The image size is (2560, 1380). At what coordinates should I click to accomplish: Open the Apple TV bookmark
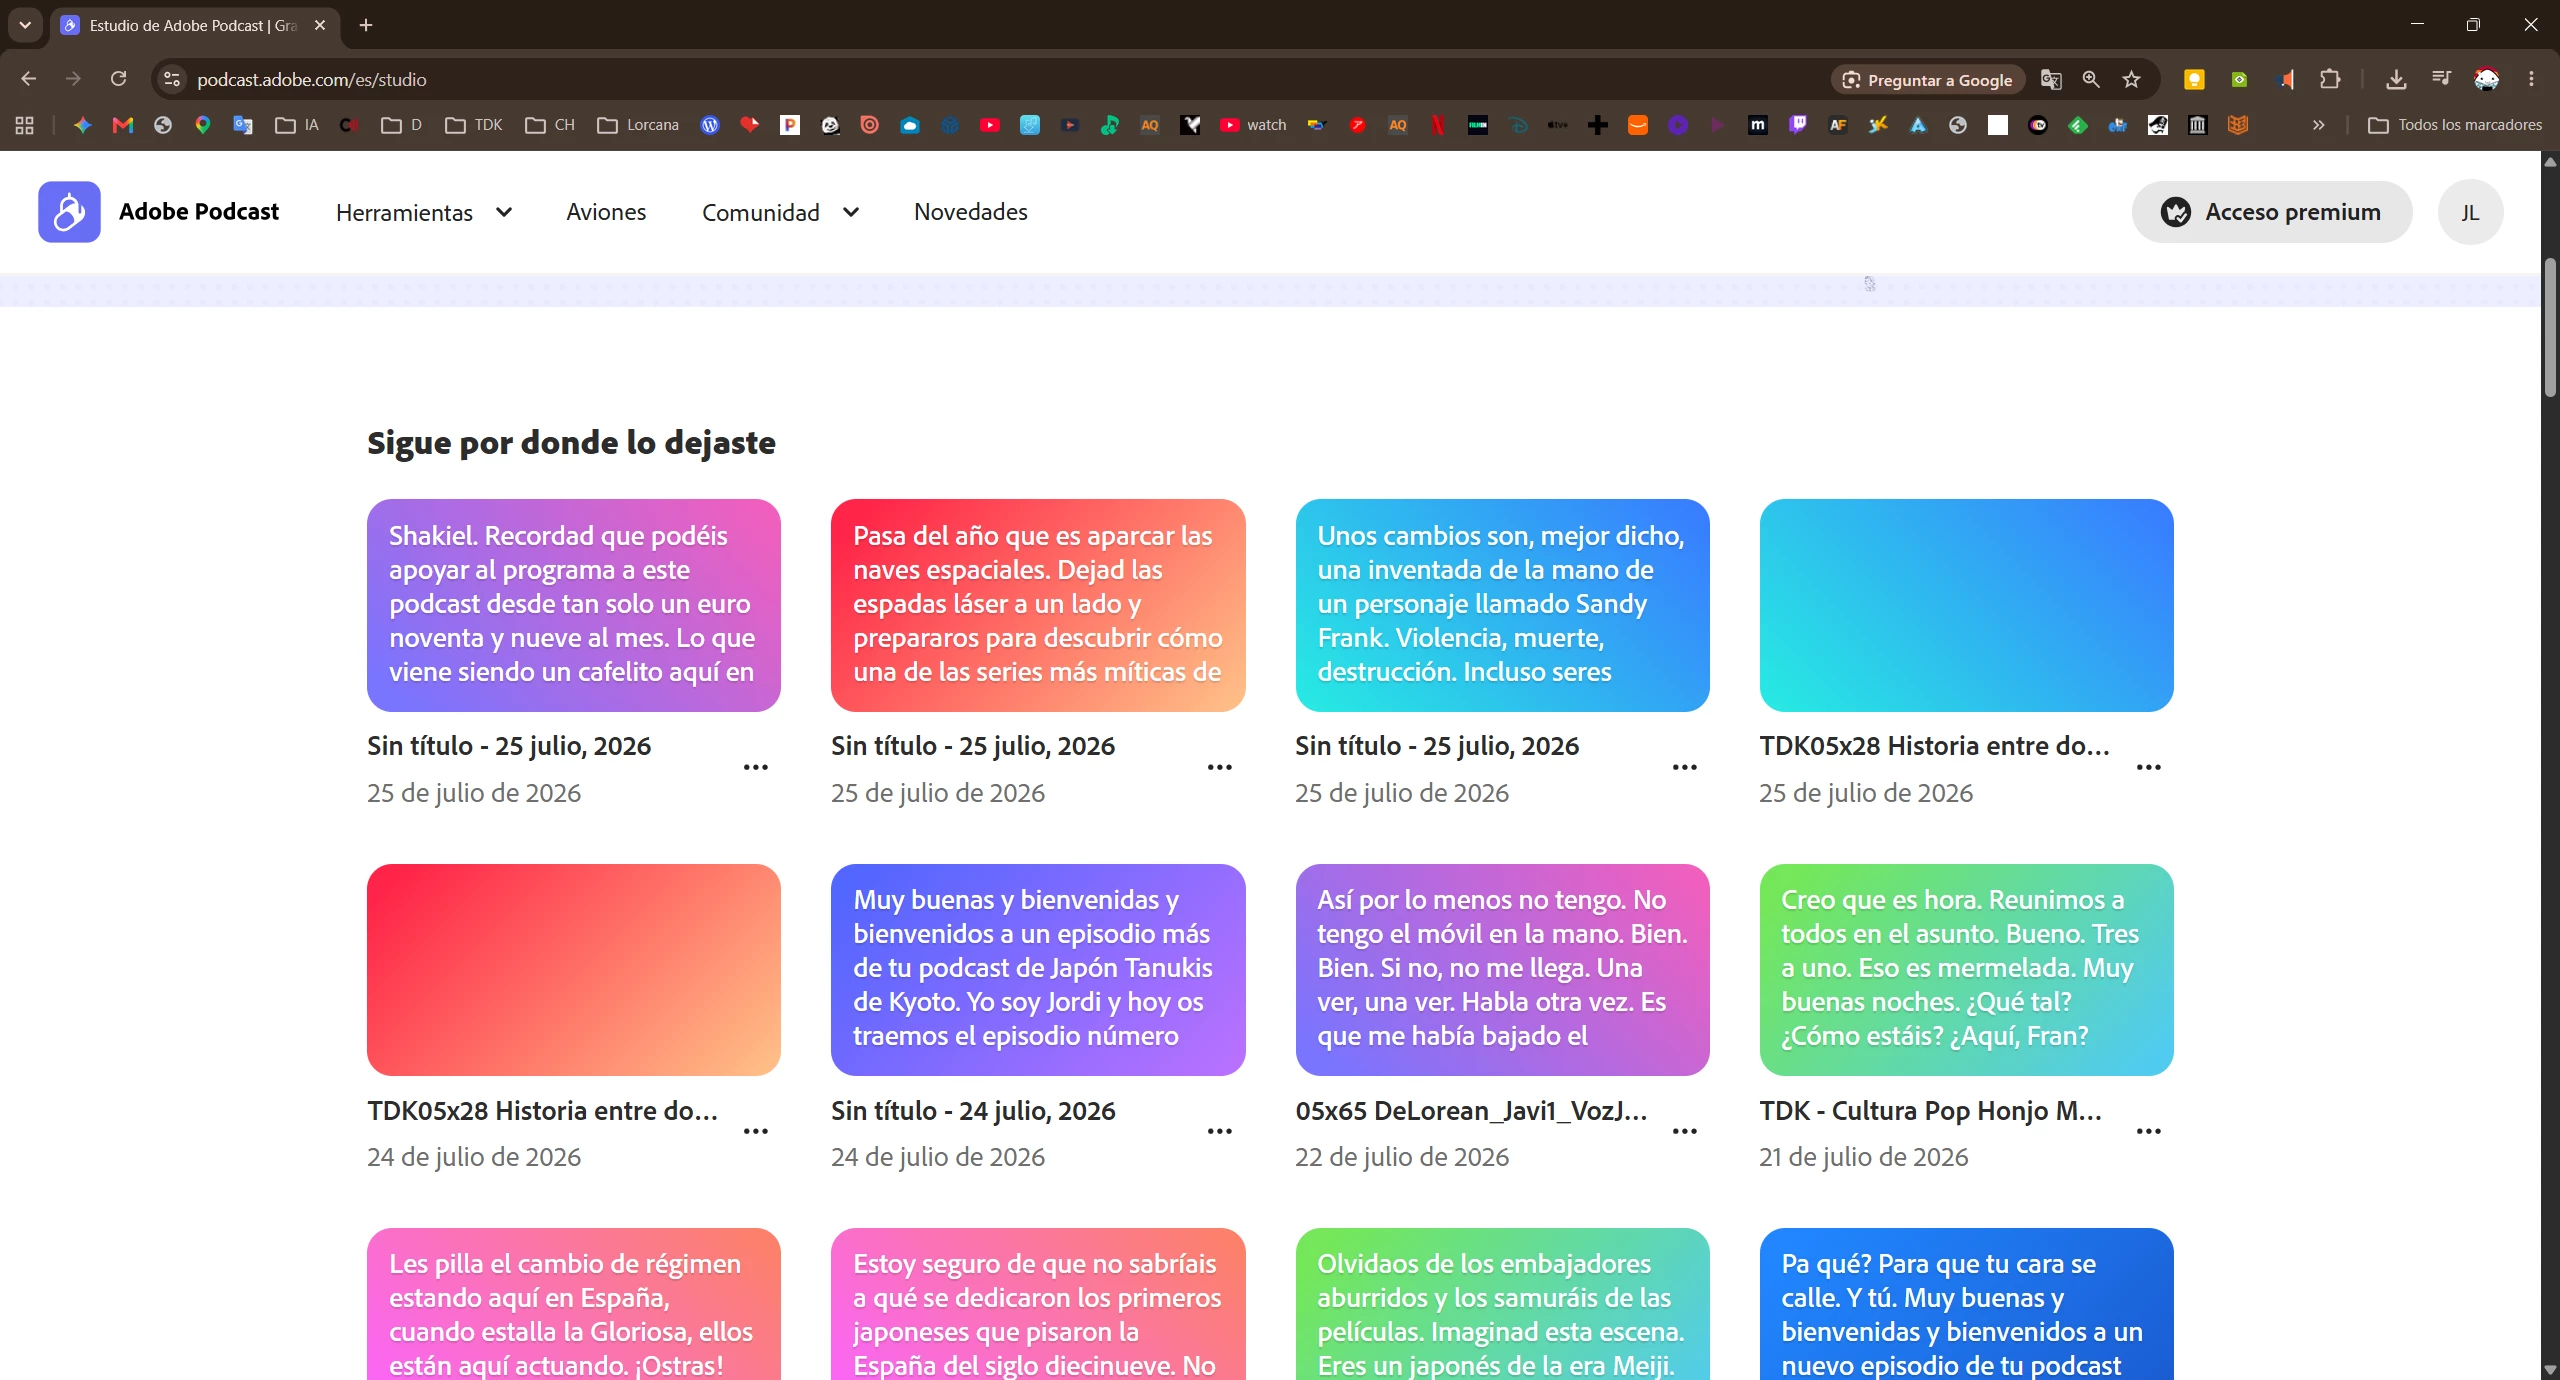click(x=1558, y=125)
